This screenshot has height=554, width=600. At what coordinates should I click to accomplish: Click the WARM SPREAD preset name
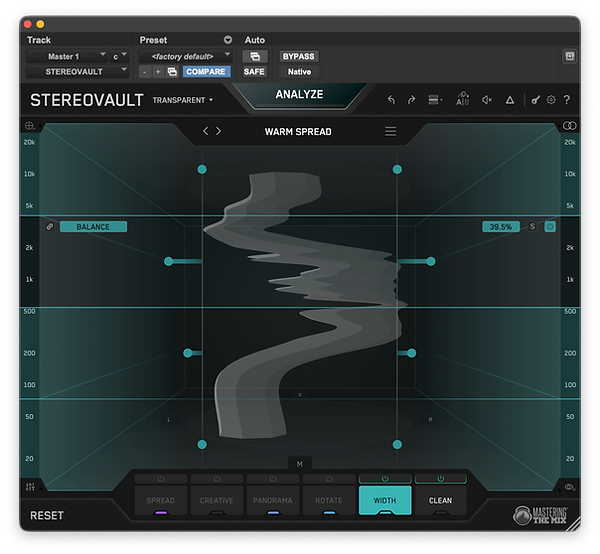[298, 132]
